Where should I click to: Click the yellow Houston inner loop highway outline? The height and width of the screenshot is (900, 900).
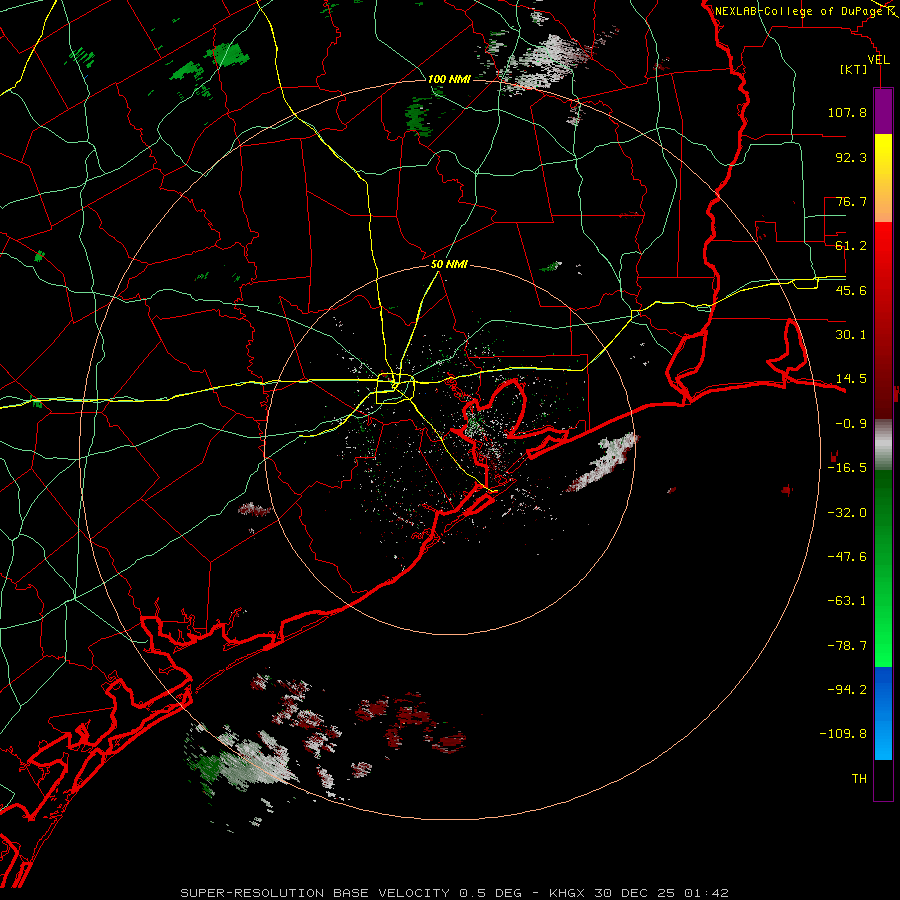pyautogui.click(x=395, y=389)
